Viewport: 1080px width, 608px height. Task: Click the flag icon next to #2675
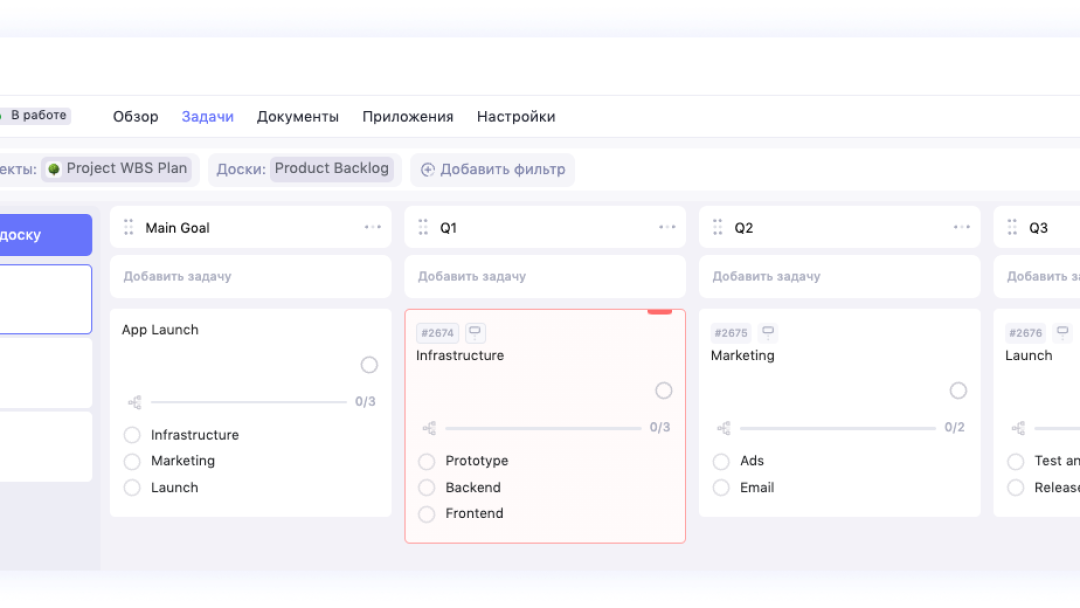767,333
